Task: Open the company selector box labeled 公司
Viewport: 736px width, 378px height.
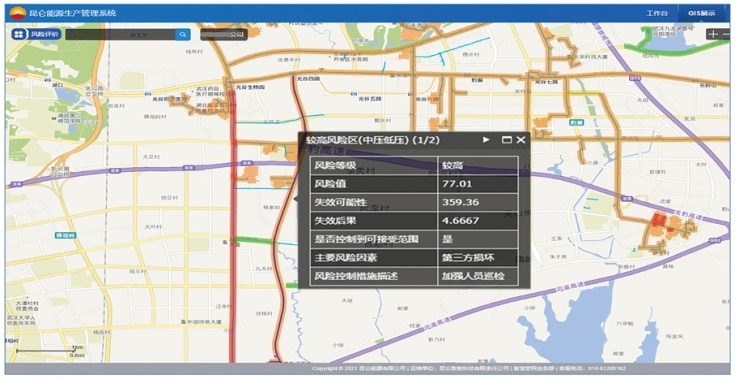Action: (x=224, y=34)
